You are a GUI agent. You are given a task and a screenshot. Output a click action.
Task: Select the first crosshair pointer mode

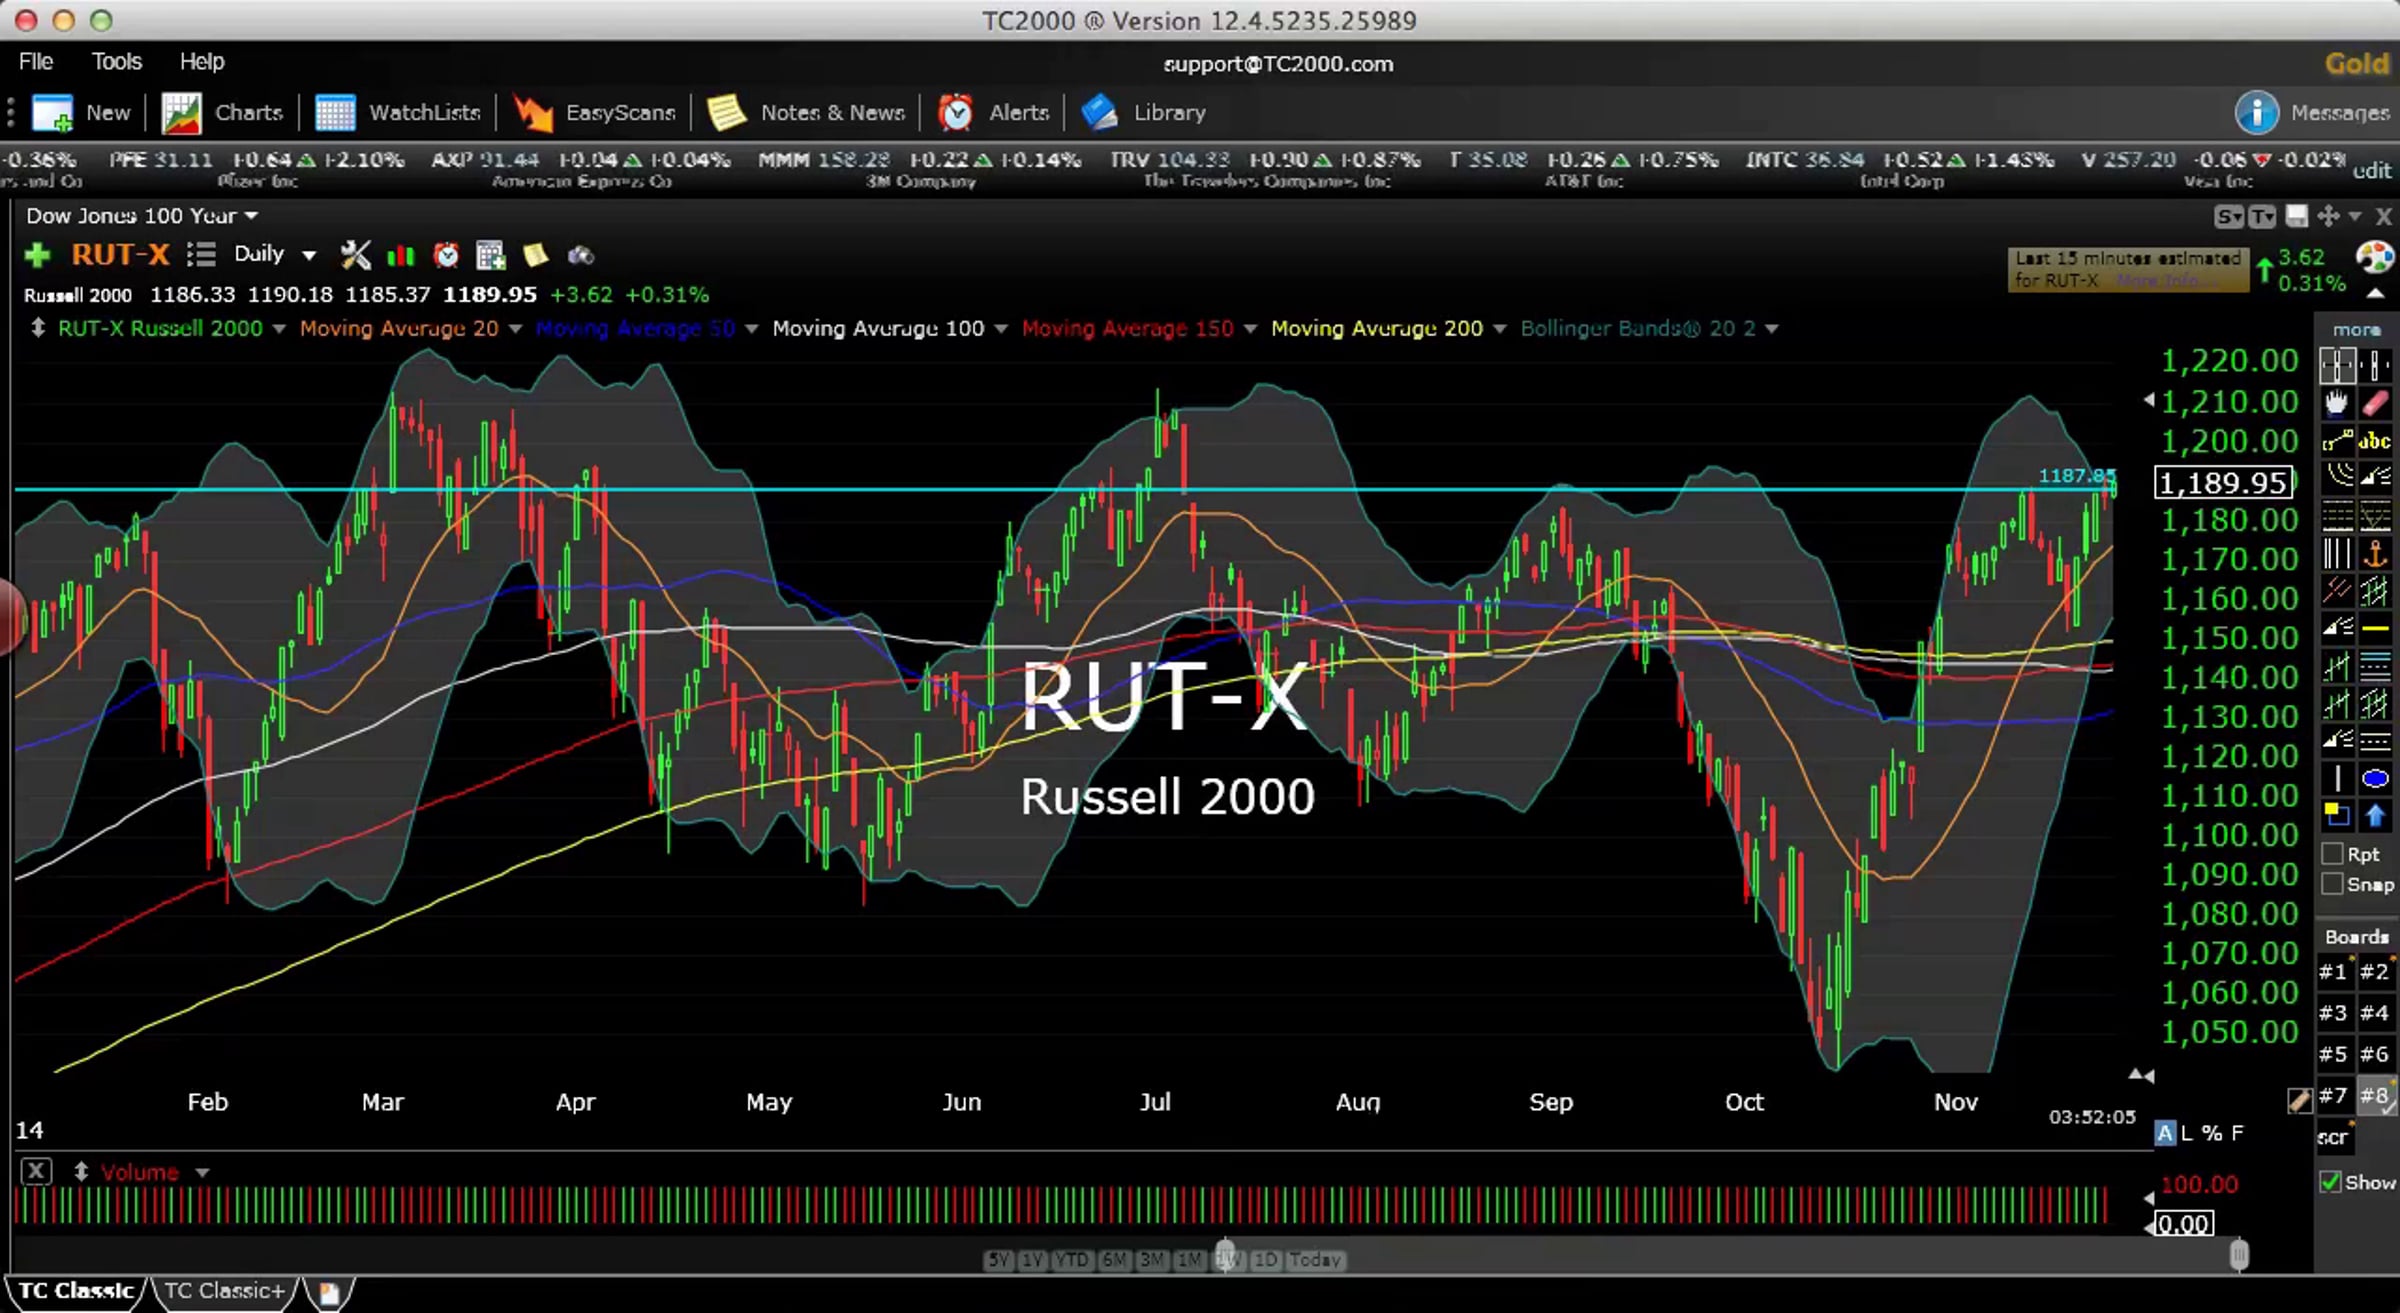(2338, 365)
